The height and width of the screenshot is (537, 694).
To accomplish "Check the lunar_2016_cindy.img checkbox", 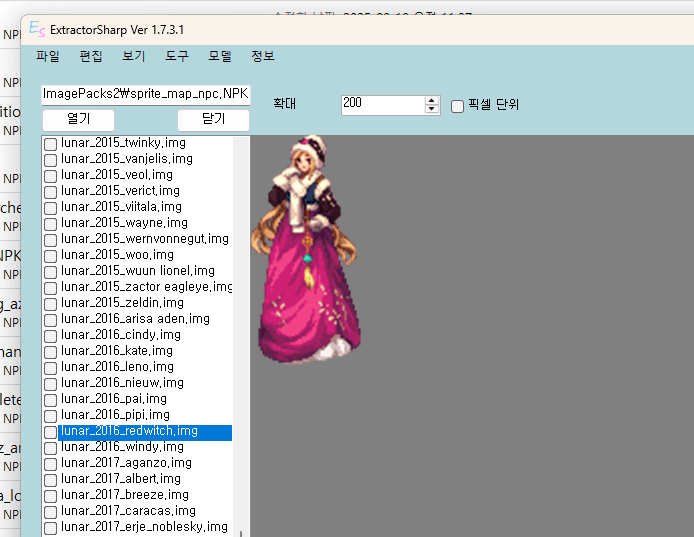I will pyautogui.click(x=50, y=336).
